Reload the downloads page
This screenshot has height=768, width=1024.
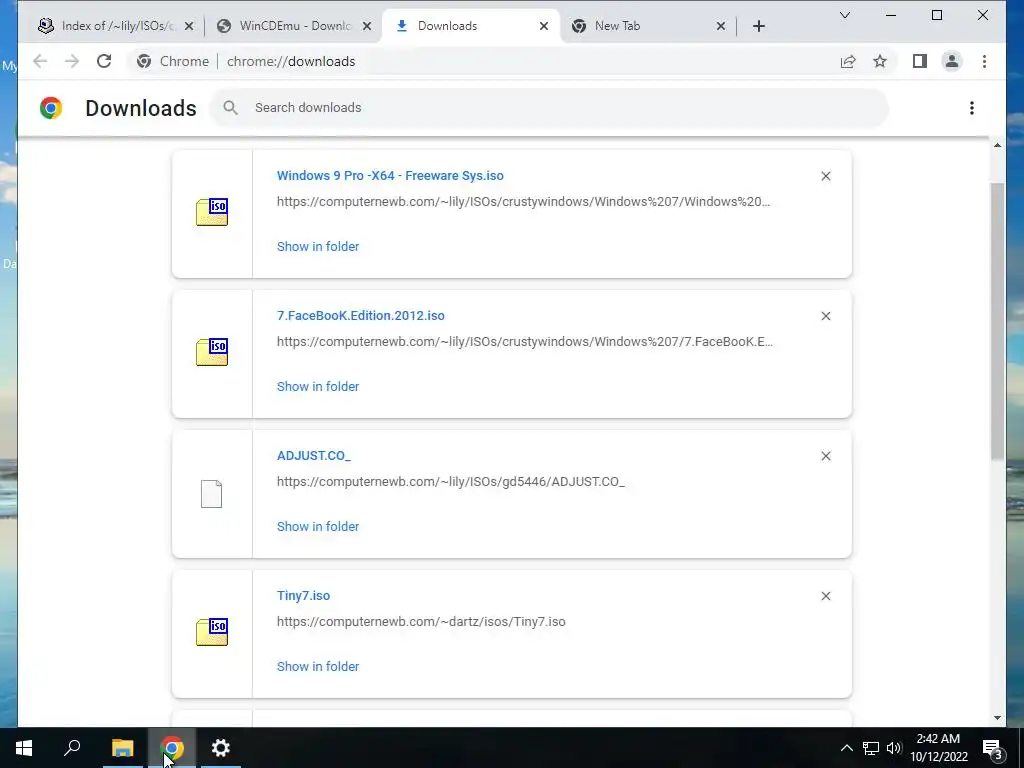point(104,61)
